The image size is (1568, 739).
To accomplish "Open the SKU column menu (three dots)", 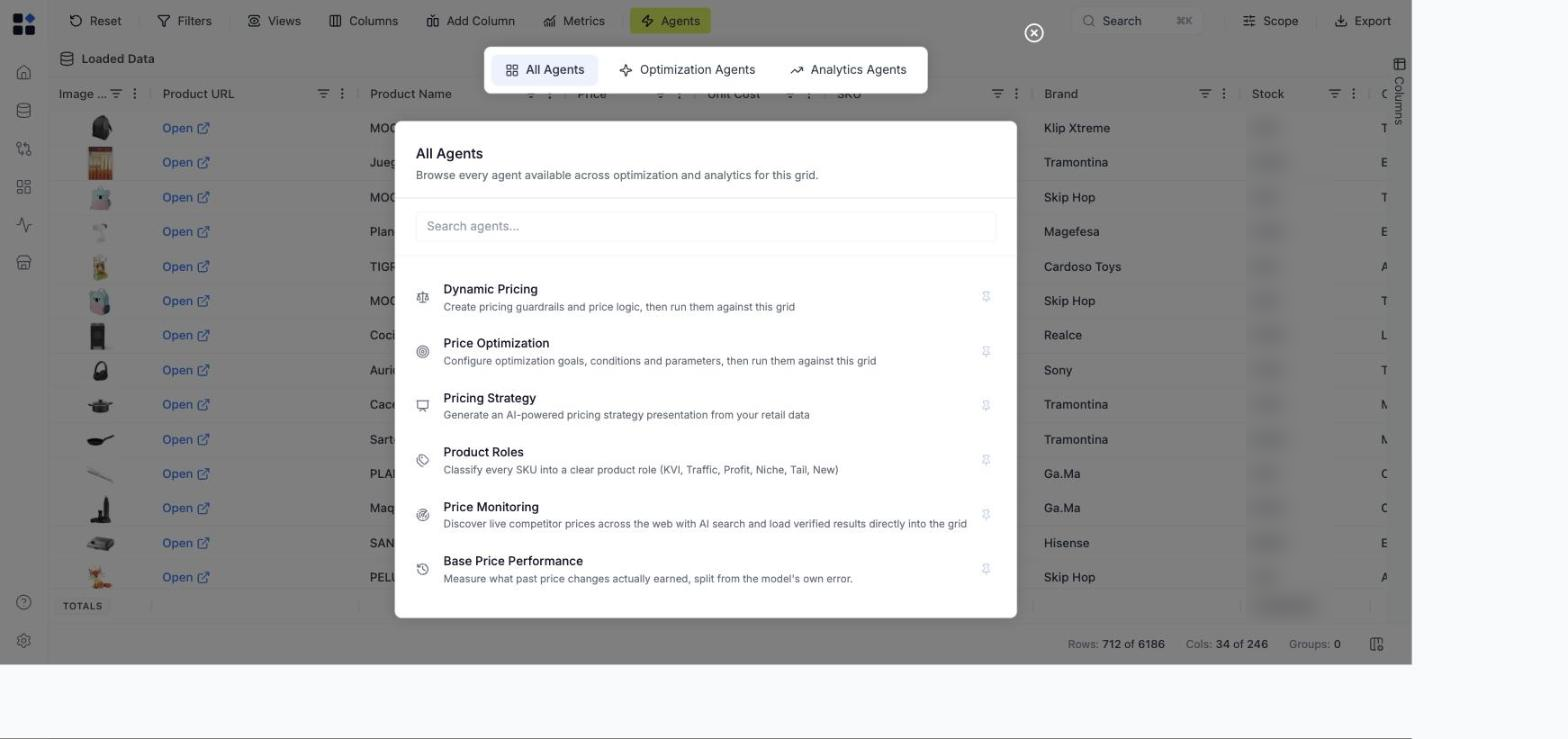I will (1016, 94).
